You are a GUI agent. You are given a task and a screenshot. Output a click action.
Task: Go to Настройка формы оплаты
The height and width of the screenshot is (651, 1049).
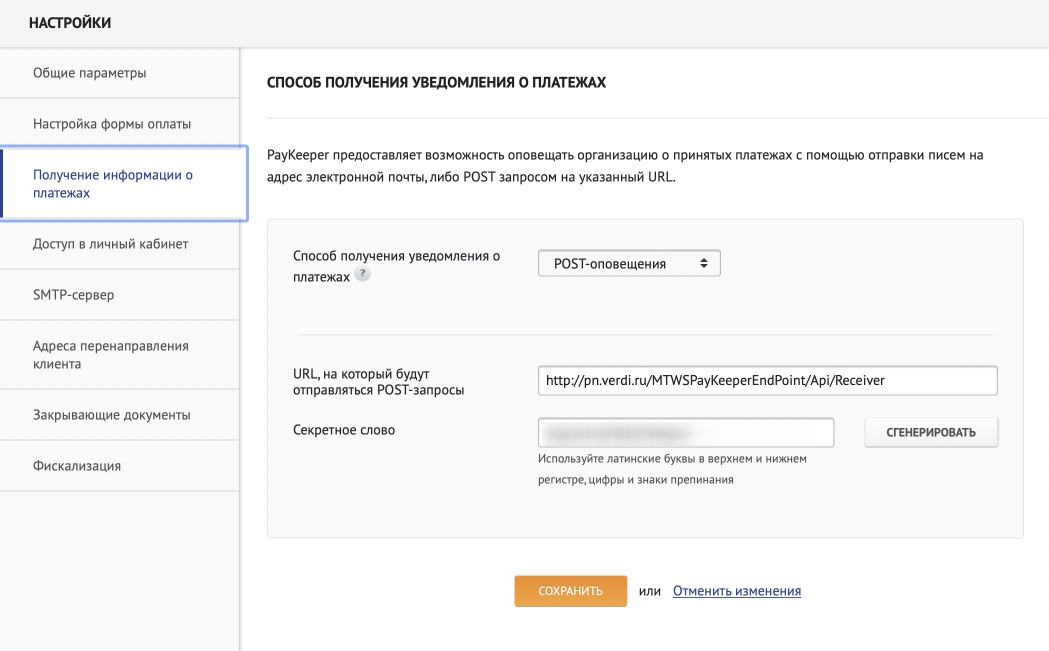[x=112, y=124]
